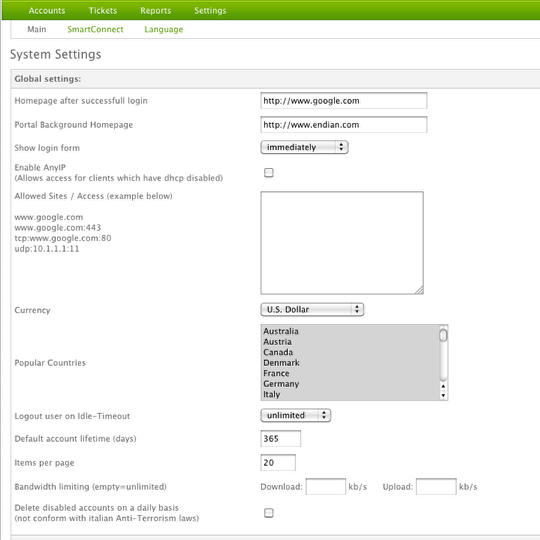Image resolution: width=540 pixels, height=540 pixels.
Task: Open the Show login form dropdown
Action: click(304, 147)
